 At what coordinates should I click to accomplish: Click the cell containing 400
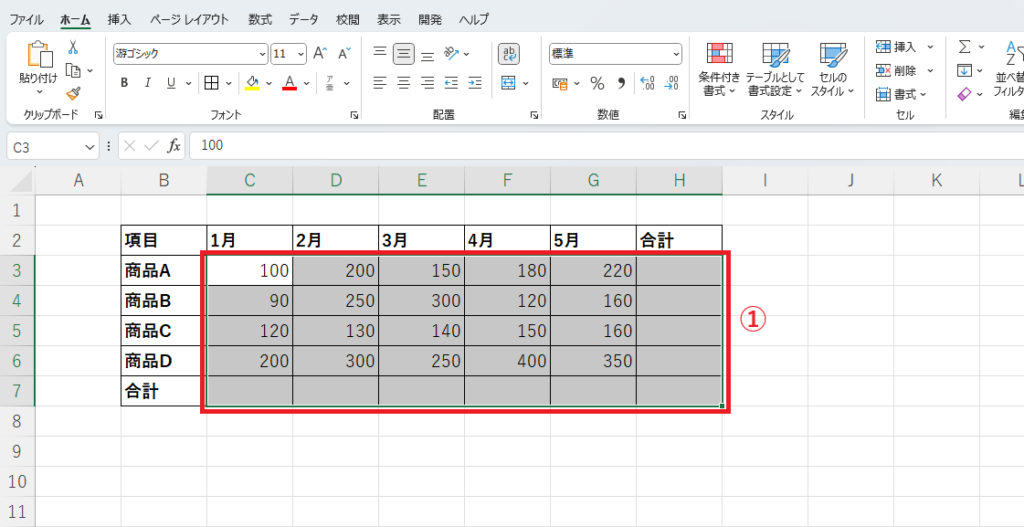(x=507, y=360)
